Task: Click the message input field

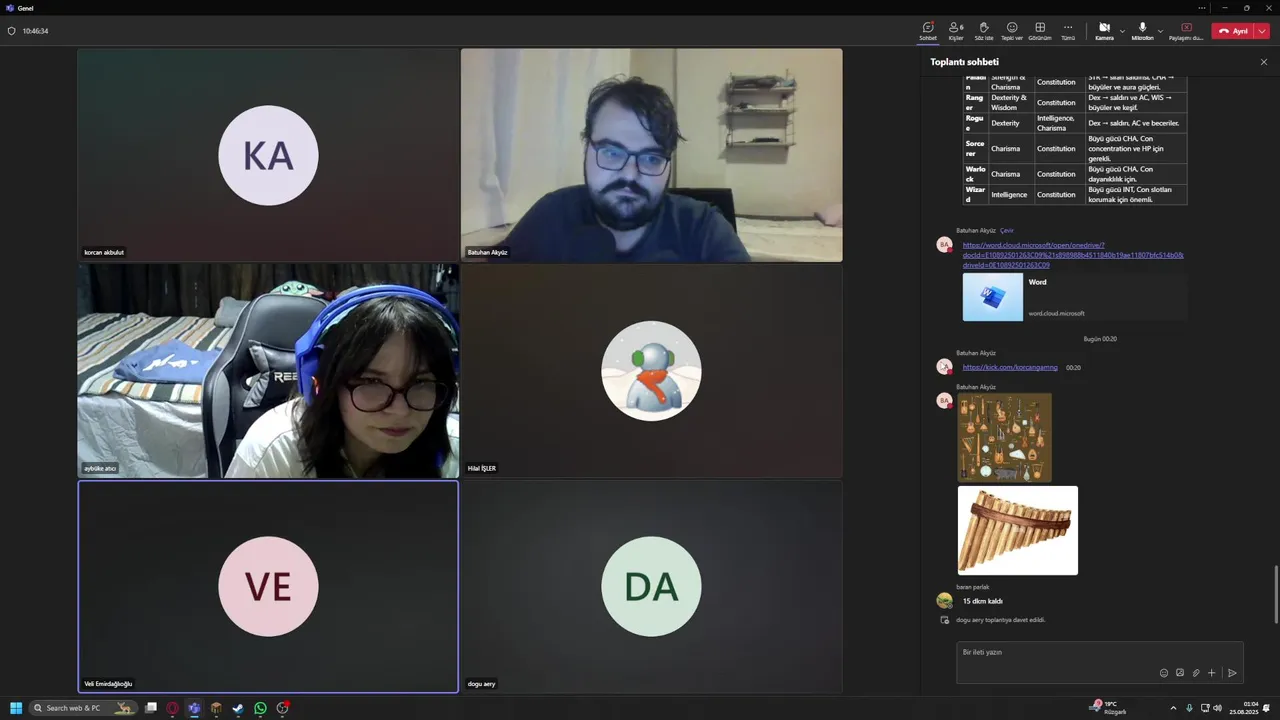Action: click(x=1099, y=652)
